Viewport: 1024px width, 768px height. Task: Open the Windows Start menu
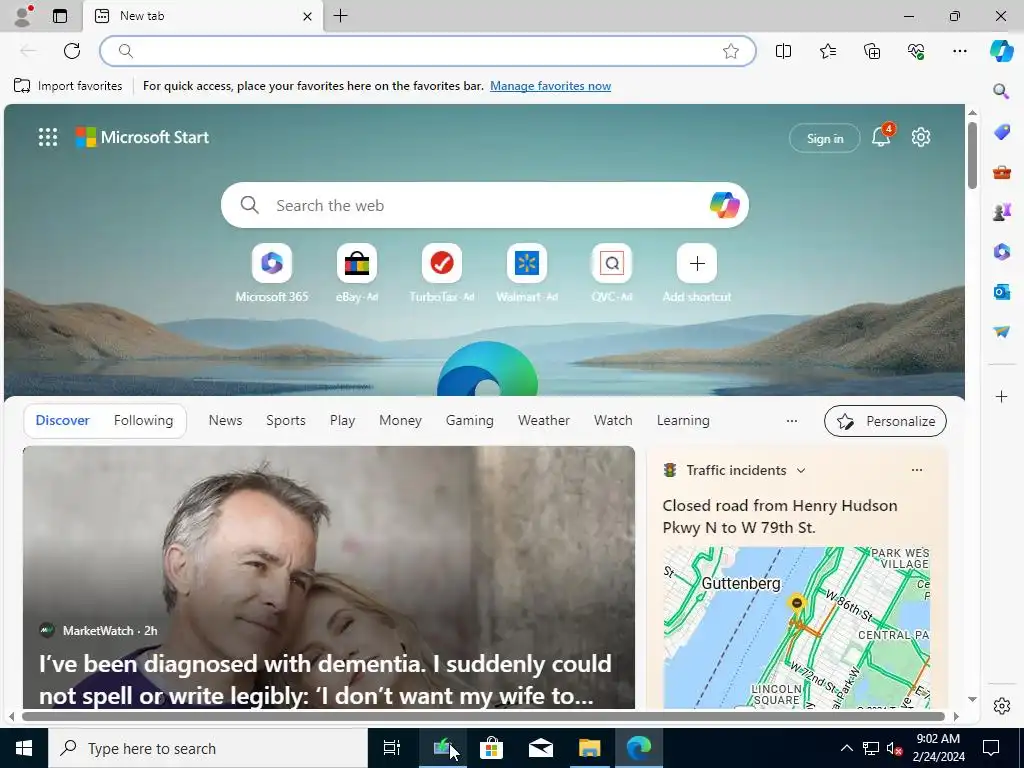coord(24,748)
